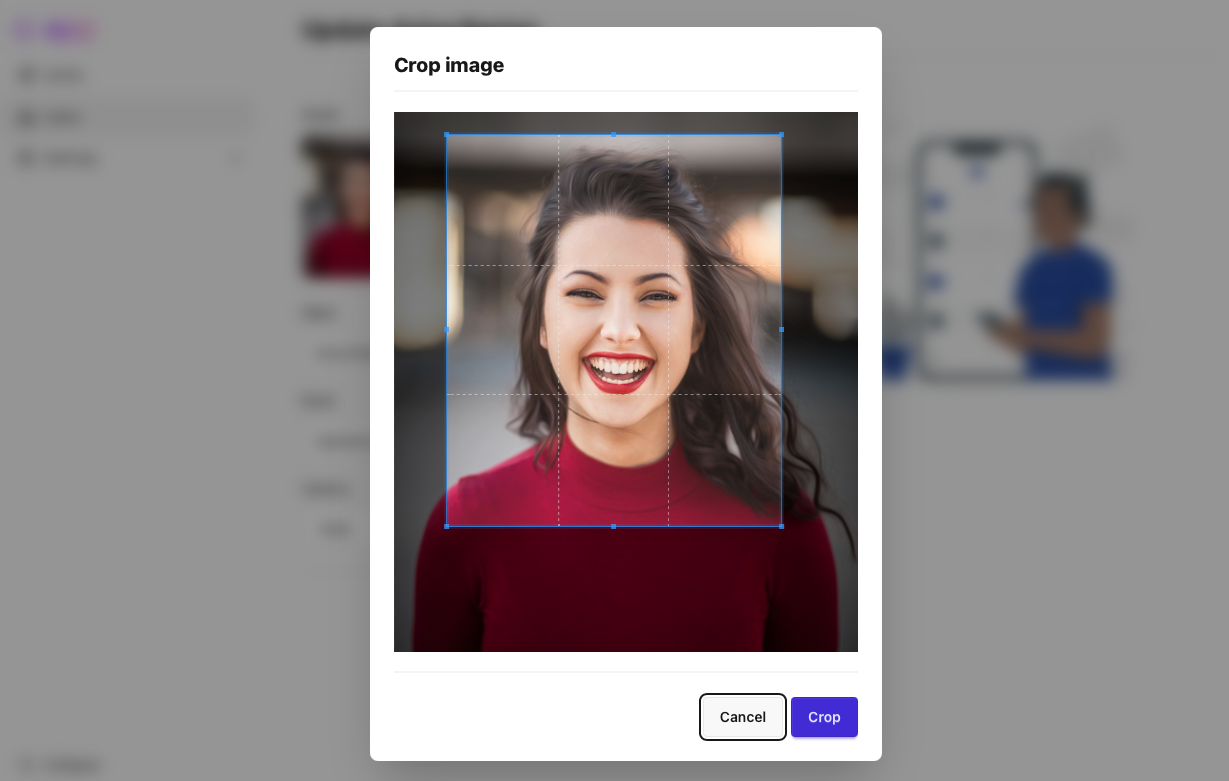Click the "Crop image" dialog title
Image resolution: width=1229 pixels, height=781 pixels.
coord(449,65)
